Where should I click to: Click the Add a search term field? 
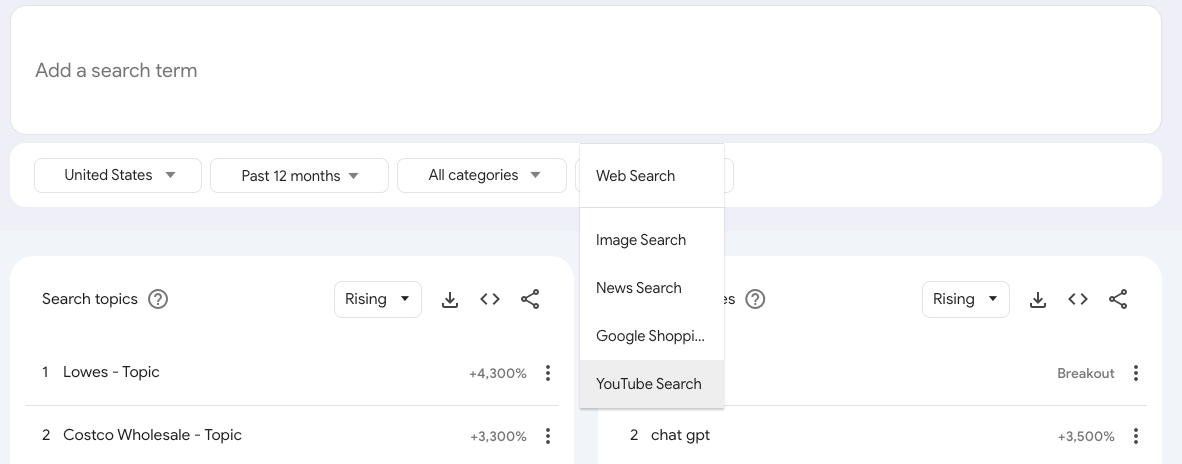(x=586, y=70)
